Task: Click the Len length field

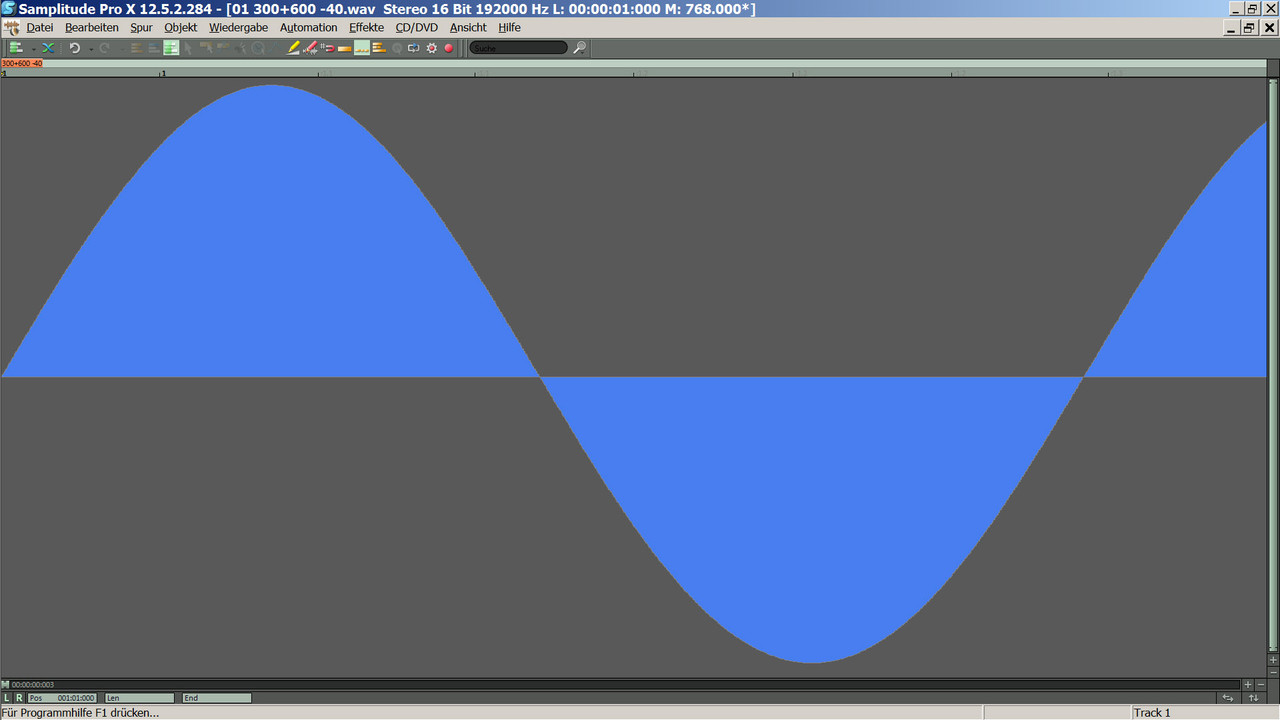Action: 139,698
